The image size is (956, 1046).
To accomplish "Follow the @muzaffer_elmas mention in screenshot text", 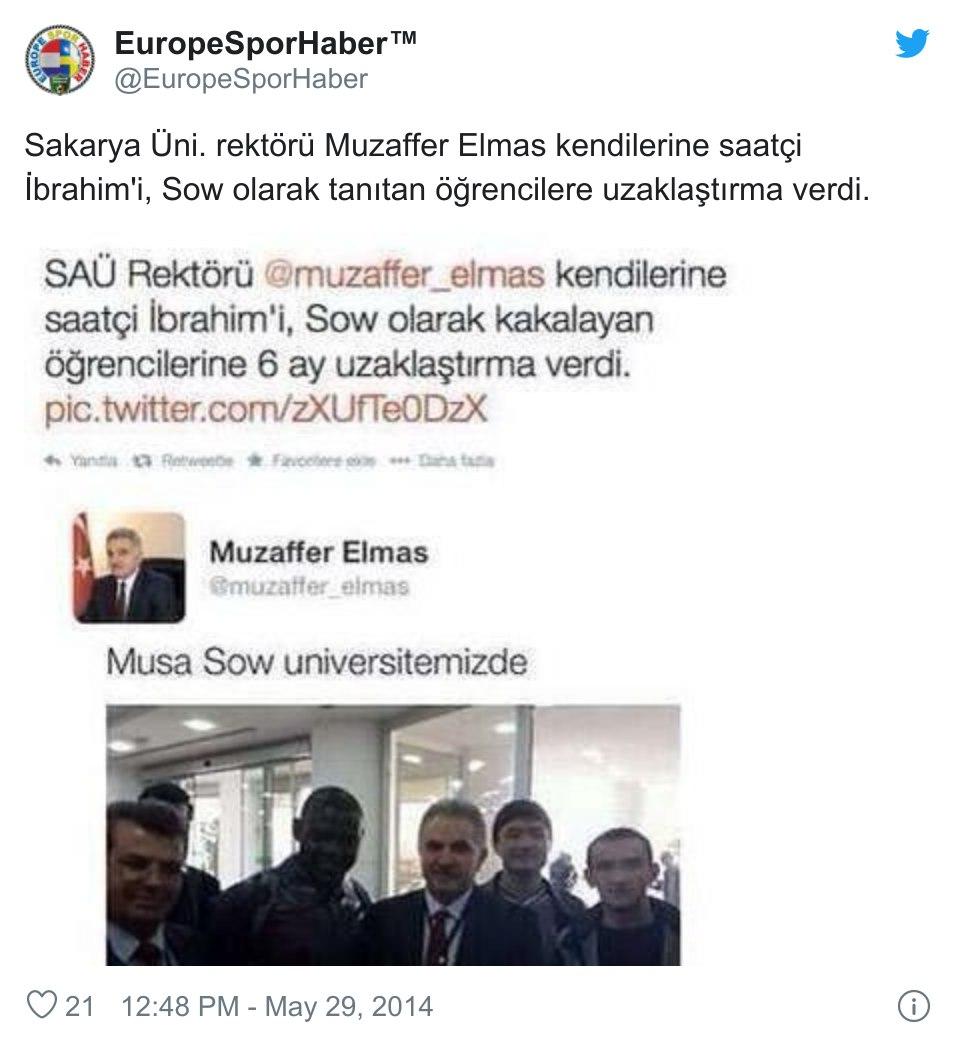I will 405,275.
